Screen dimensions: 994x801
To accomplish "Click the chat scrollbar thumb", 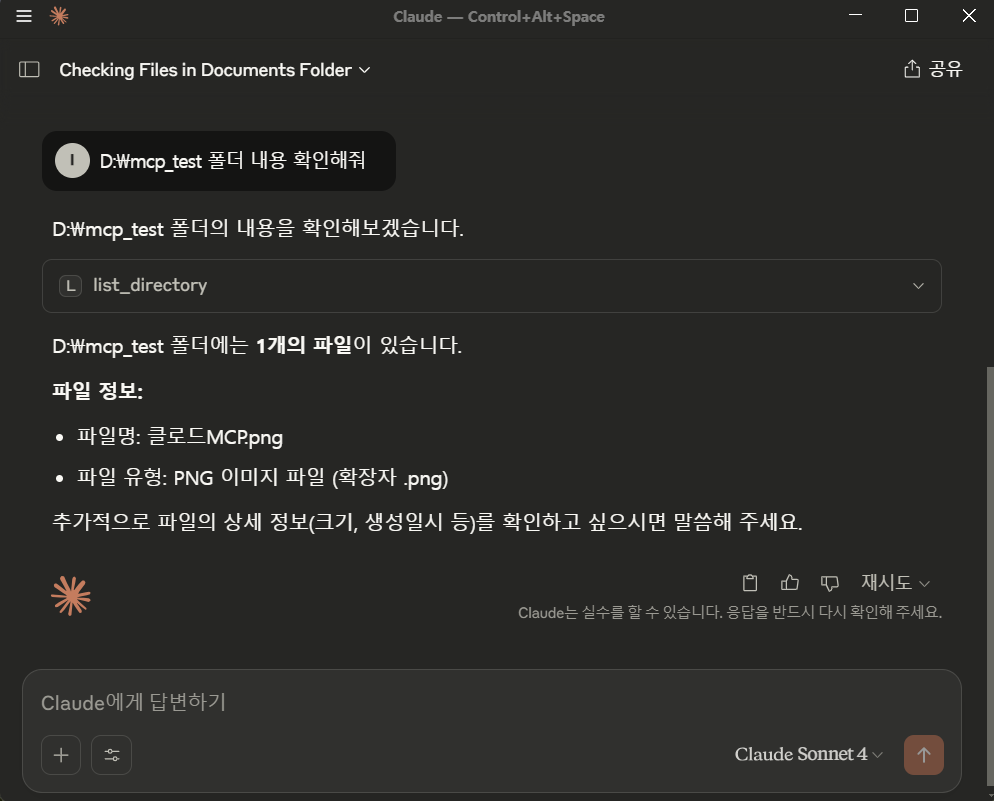I will click(x=990, y=577).
